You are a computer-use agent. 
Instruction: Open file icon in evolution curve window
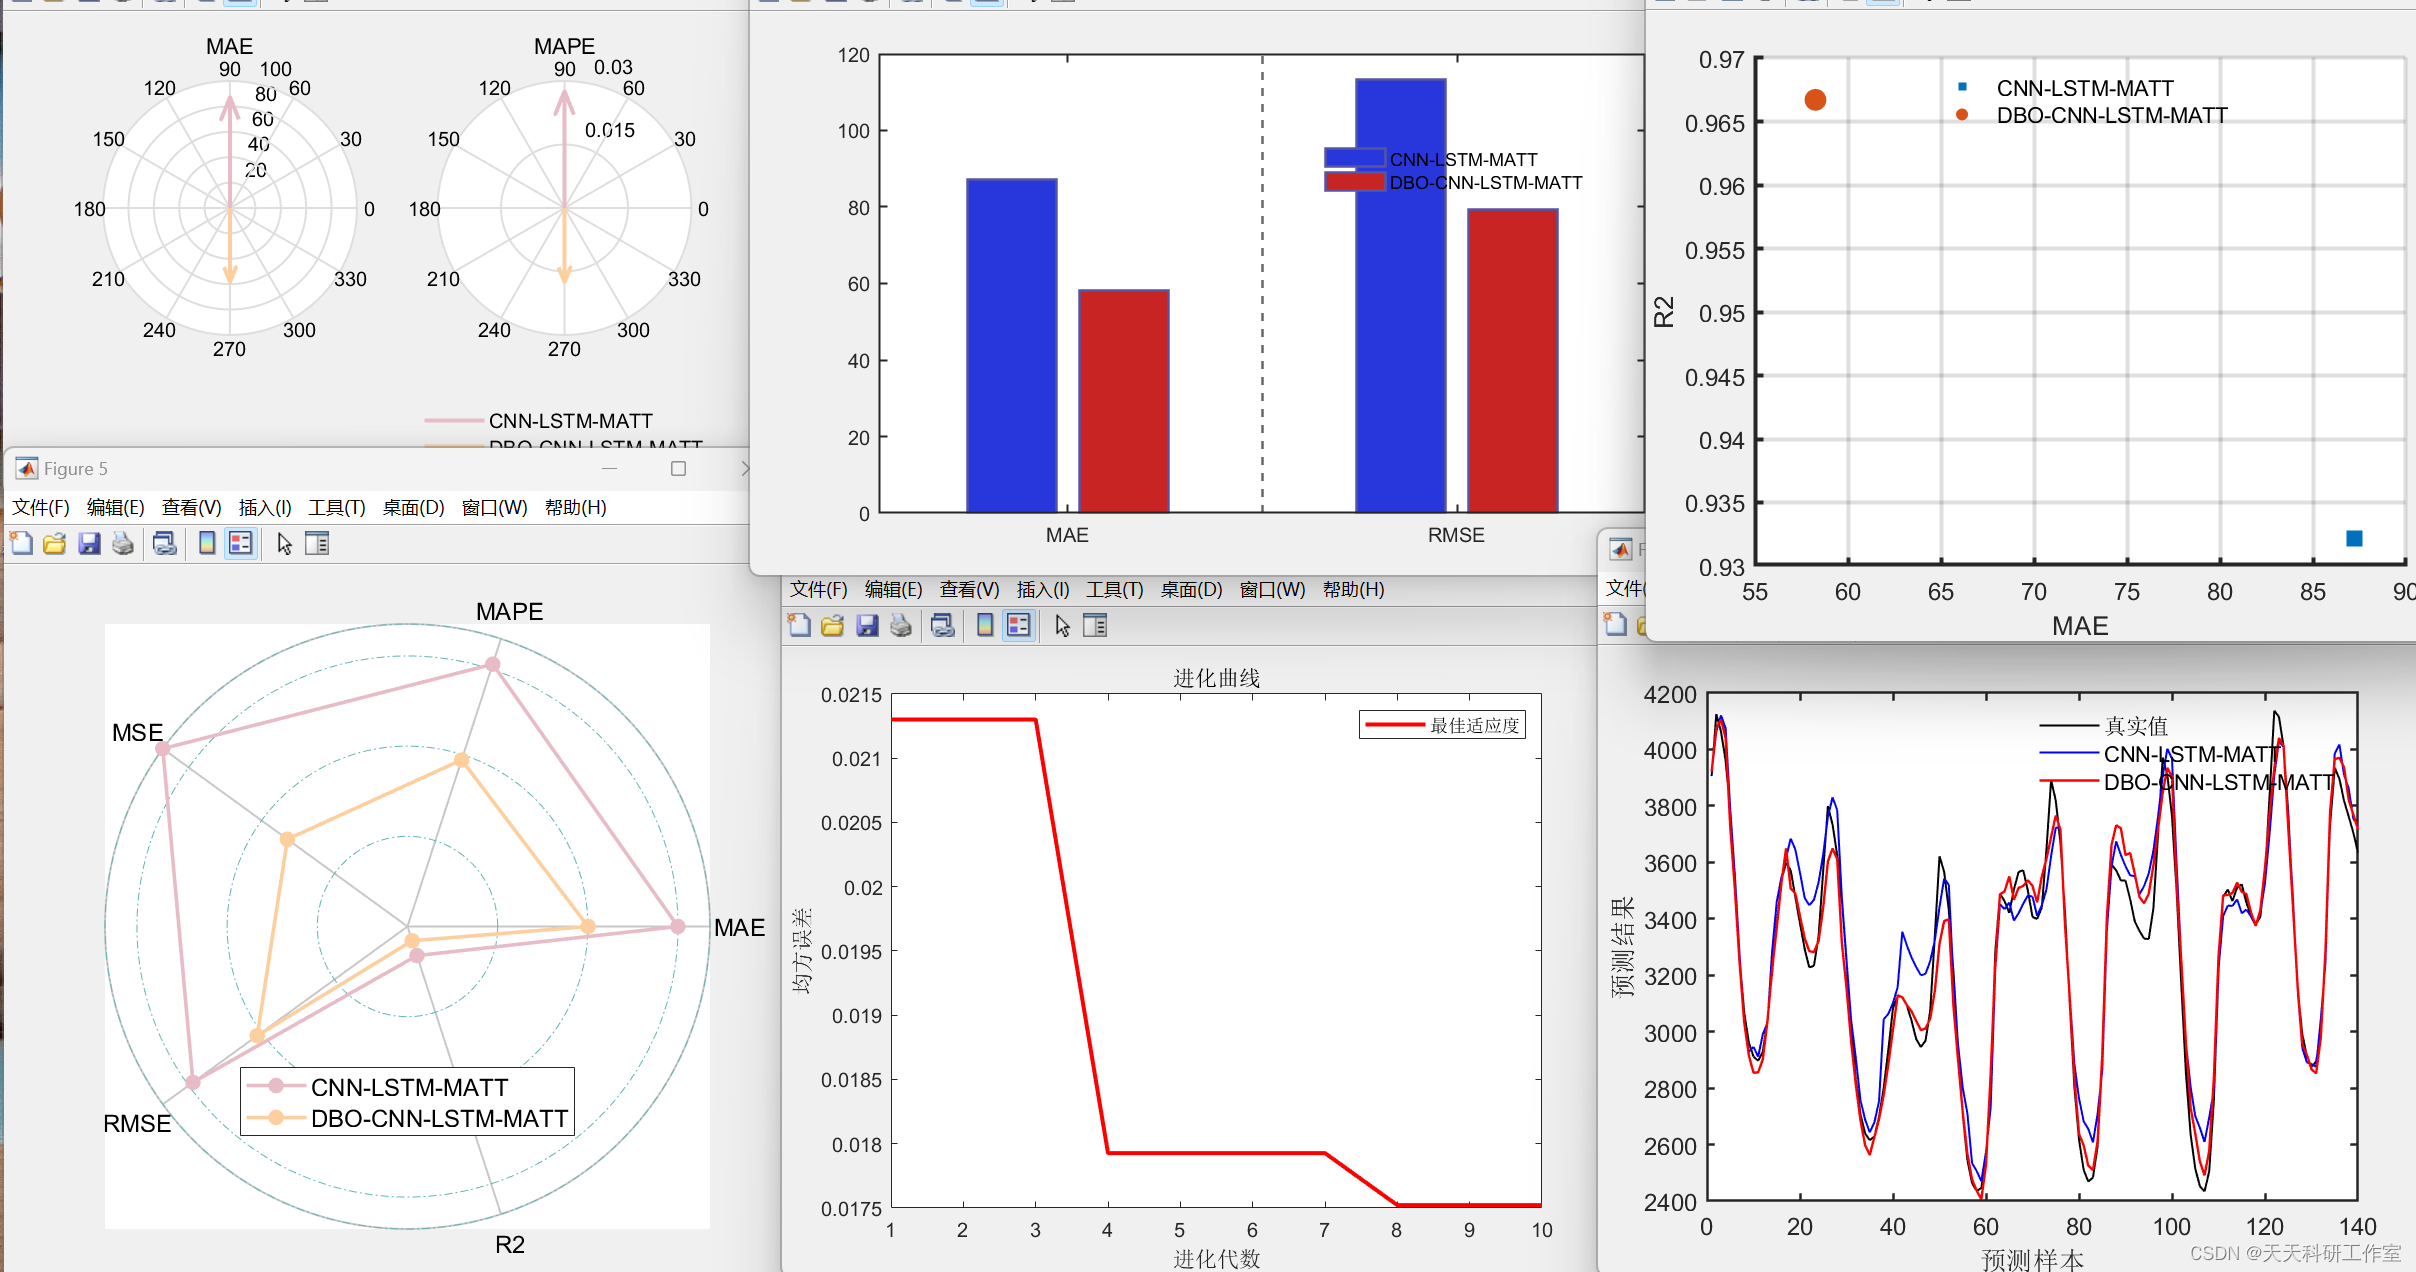tap(832, 625)
